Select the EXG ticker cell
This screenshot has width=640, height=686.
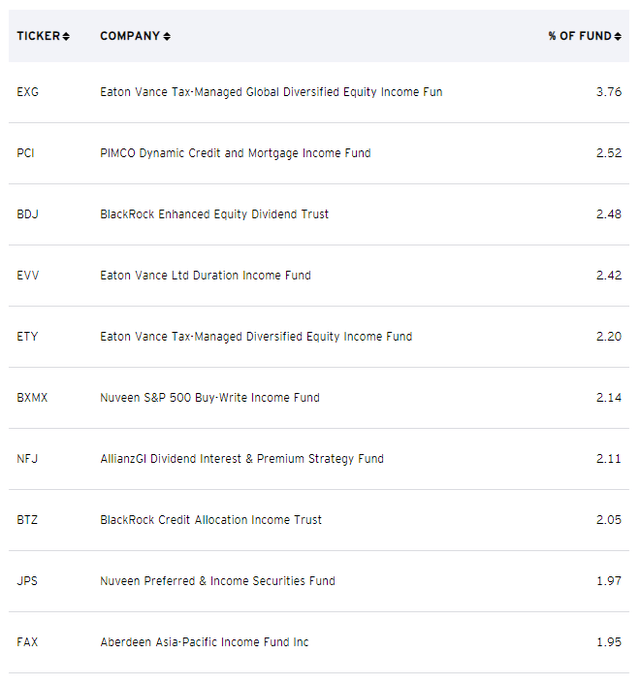pos(28,92)
